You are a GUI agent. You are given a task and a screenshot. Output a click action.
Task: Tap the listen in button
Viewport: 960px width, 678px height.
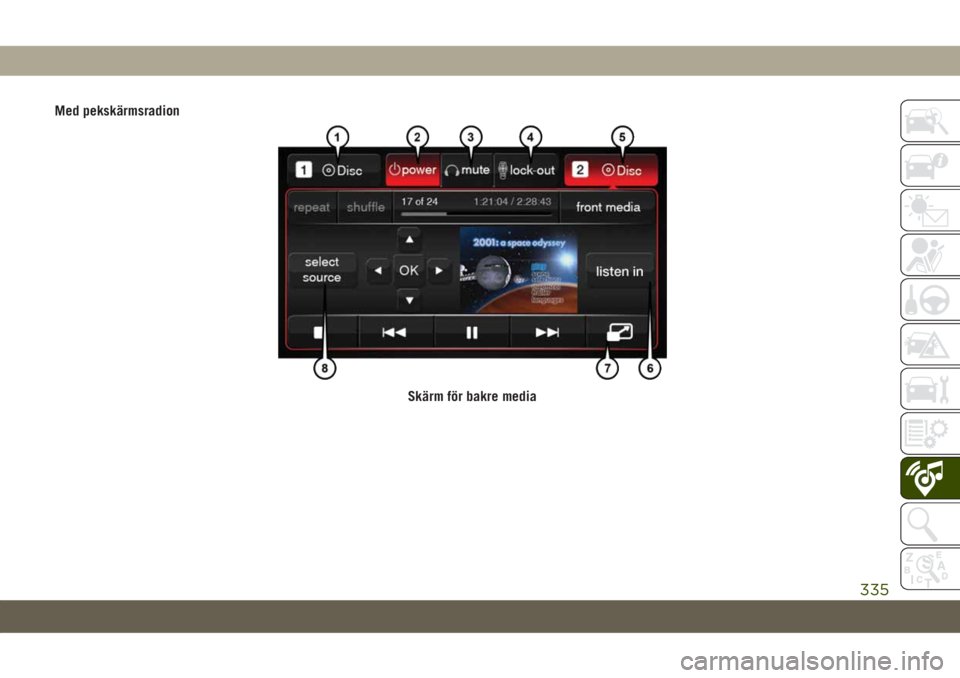click(x=620, y=271)
